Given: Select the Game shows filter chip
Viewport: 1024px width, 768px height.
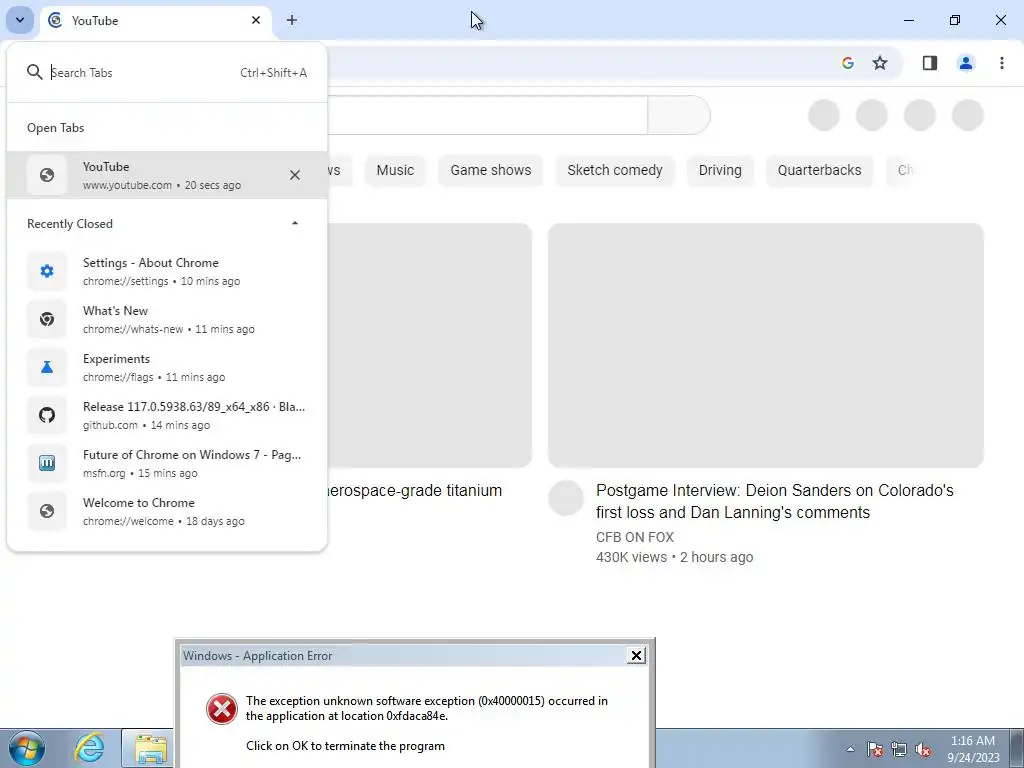Looking at the screenshot, I should pyautogui.click(x=490, y=170).
